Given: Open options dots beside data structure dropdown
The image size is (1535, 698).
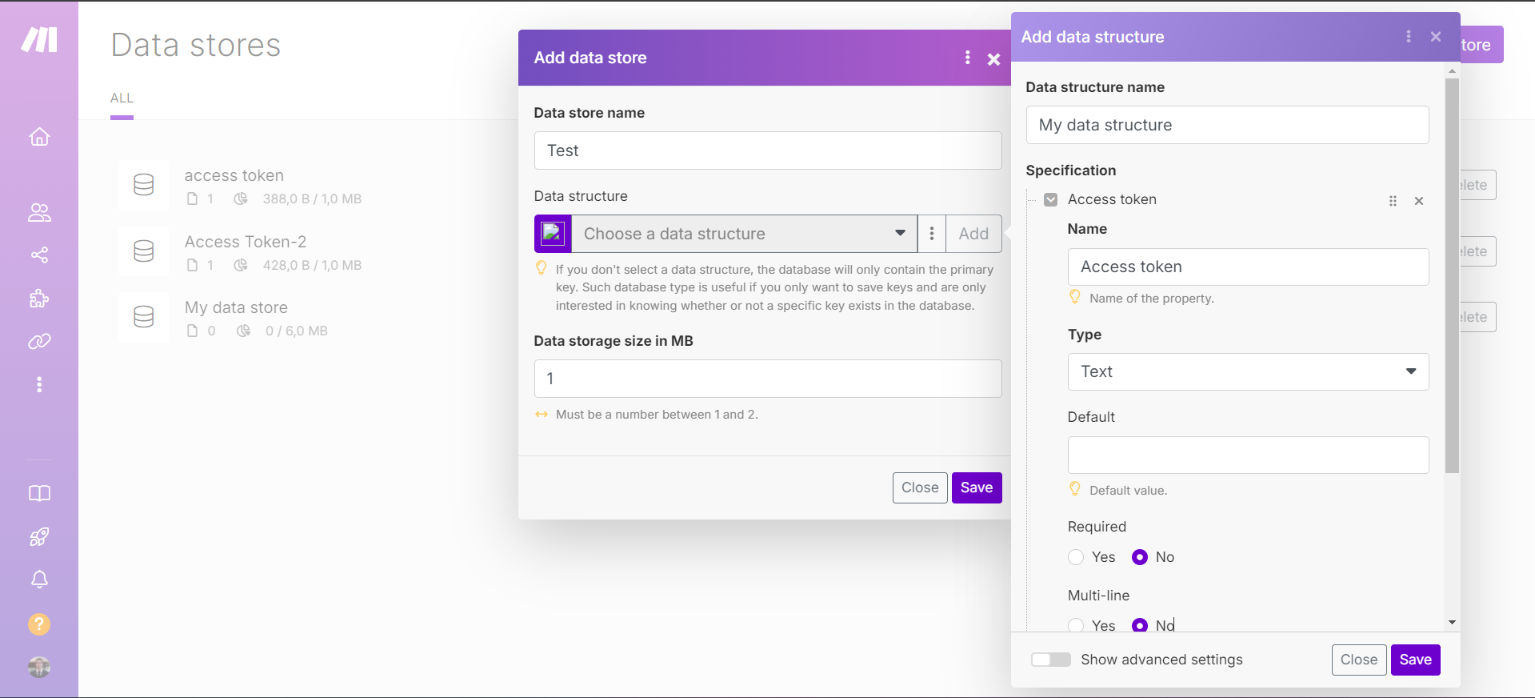Looking at the screenshot, I should pos(932,233).
